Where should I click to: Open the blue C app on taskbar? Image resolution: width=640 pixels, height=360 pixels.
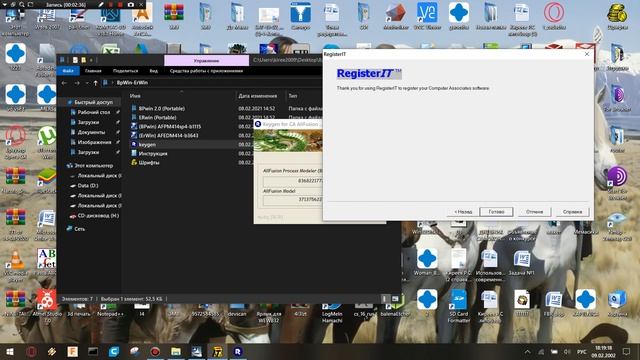(114, 351)
